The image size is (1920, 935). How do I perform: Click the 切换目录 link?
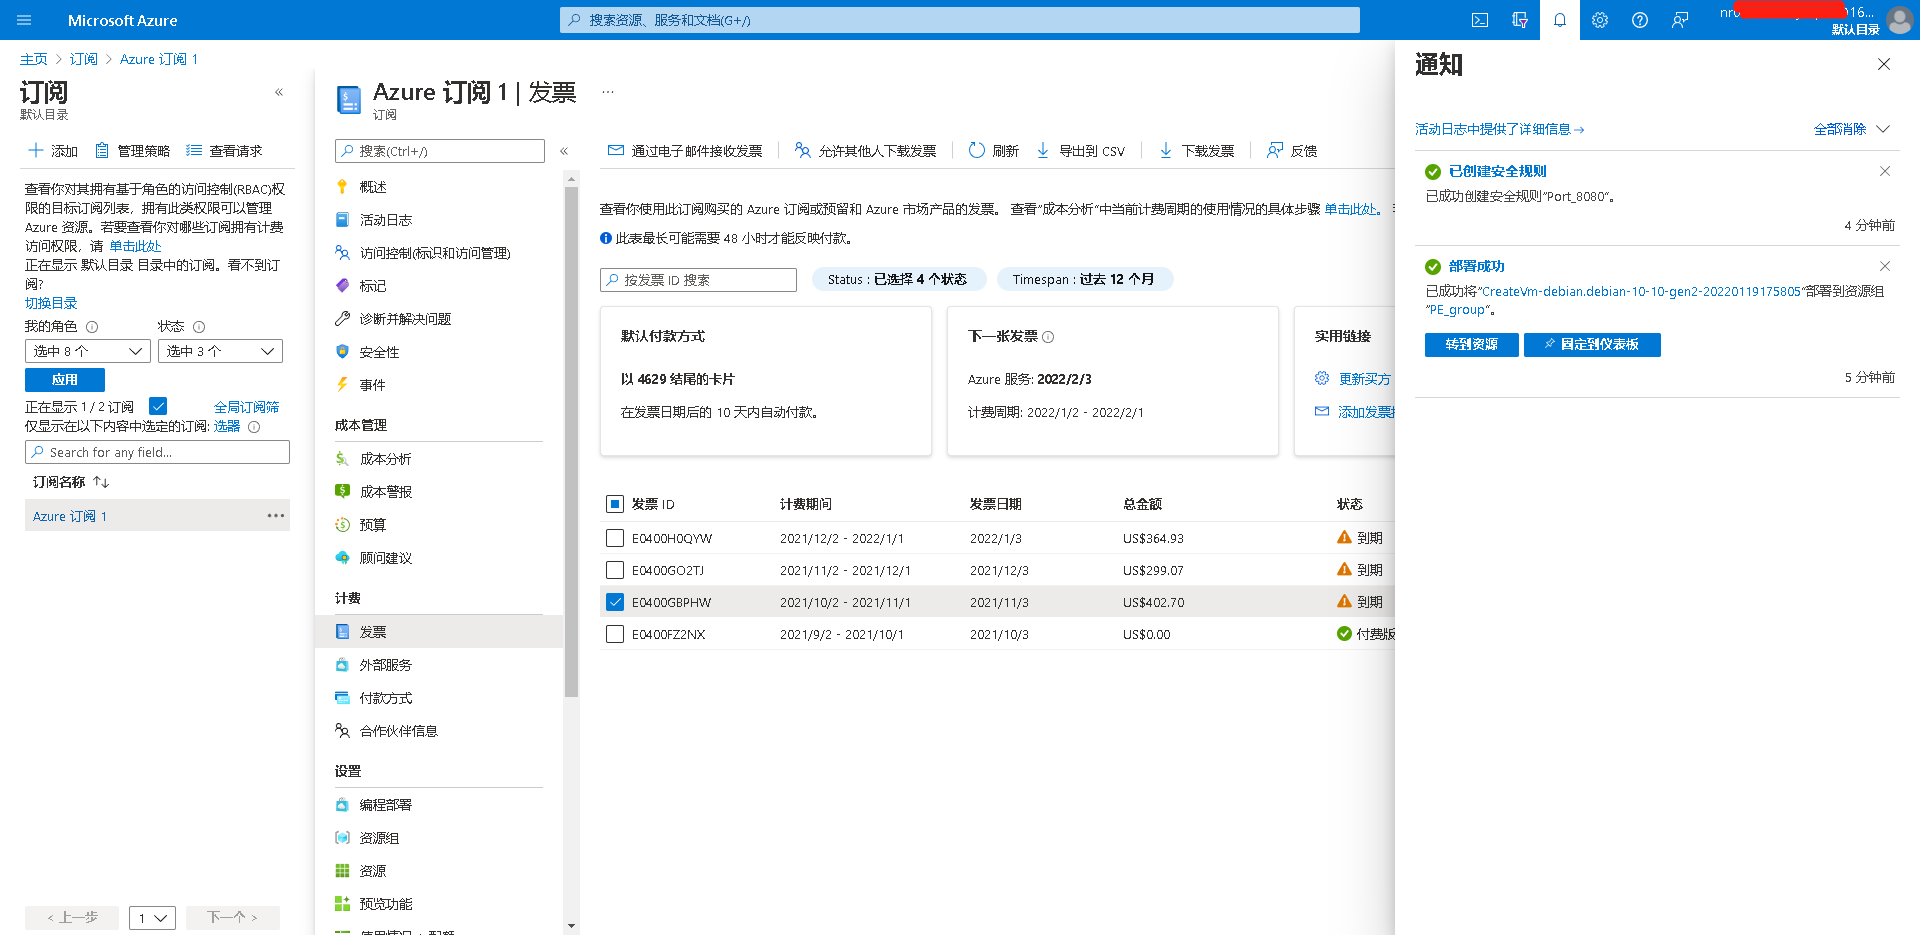[51, 303]
